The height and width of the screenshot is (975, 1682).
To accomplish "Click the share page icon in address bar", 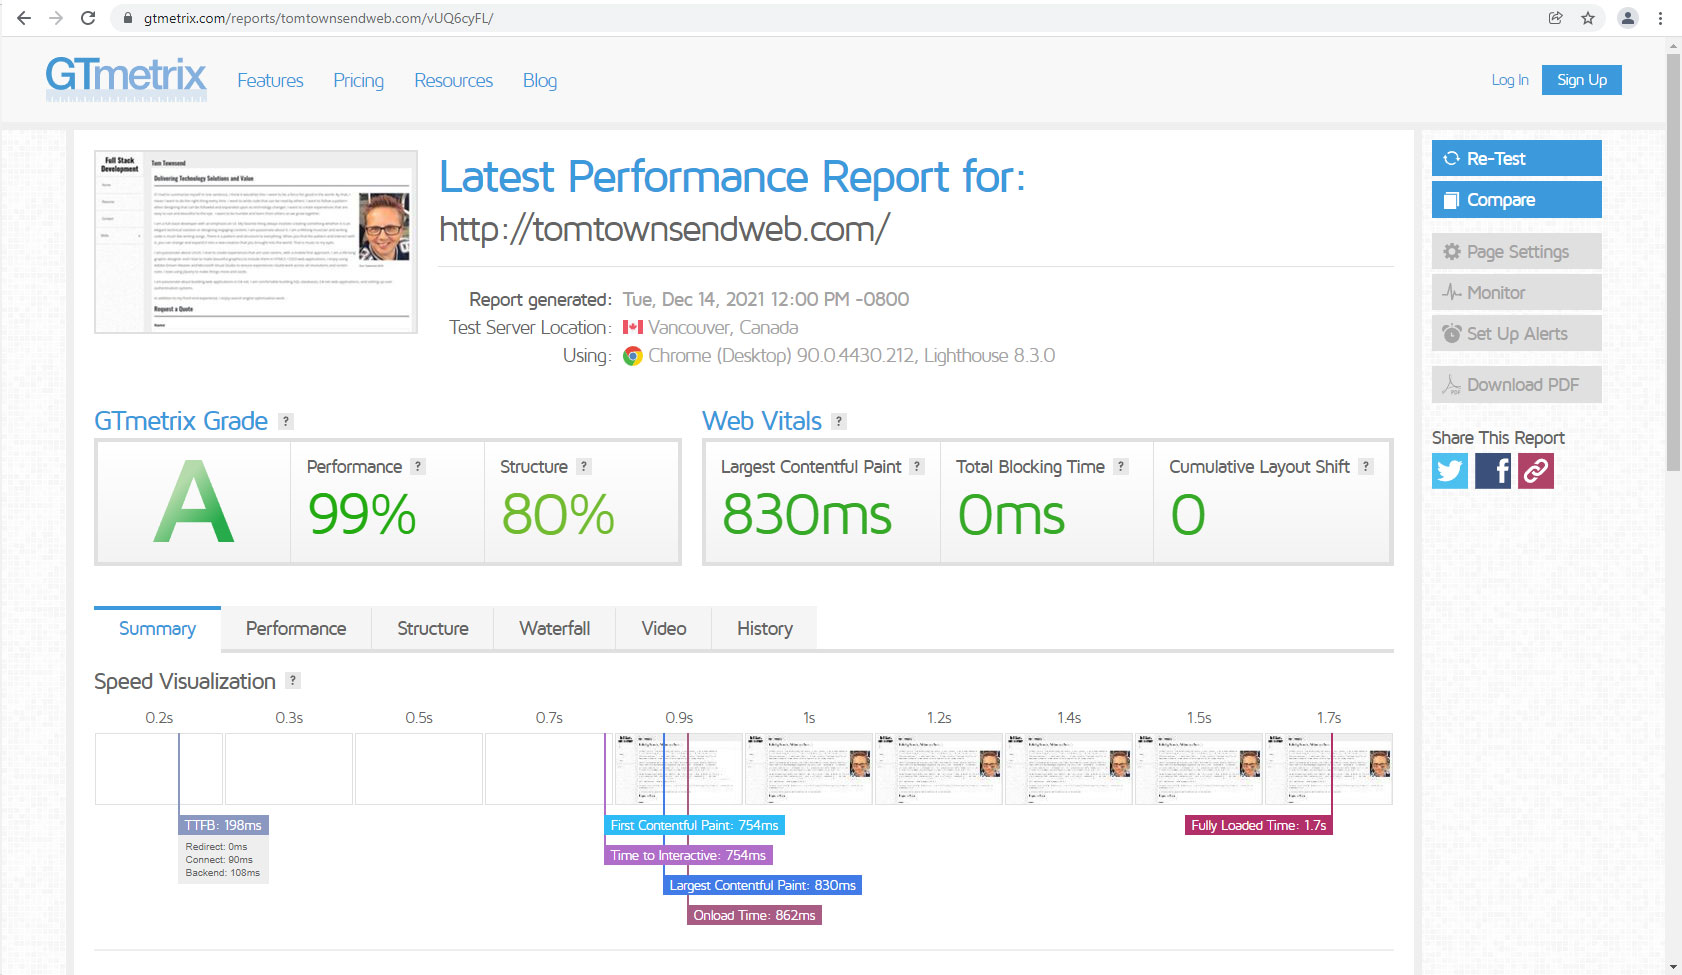I will coord(1556,18).
